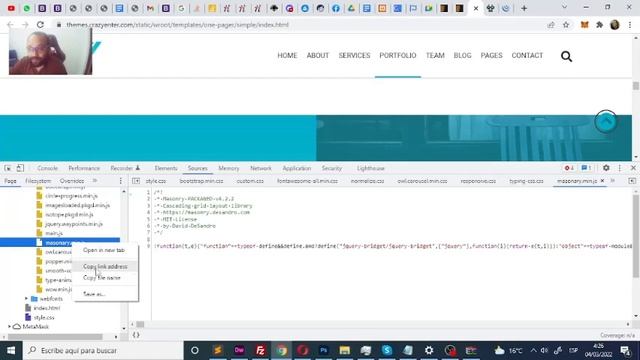640x360 pixels.
Task: Open FileZilla from the taskbar
Action: pos(260,351)
